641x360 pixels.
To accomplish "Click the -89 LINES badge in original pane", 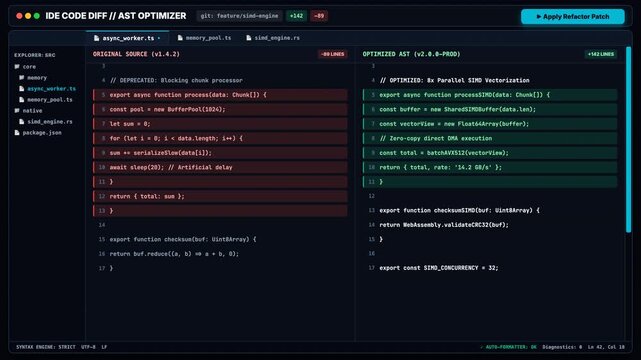I will pyautogui.click(x=332, y=54).
